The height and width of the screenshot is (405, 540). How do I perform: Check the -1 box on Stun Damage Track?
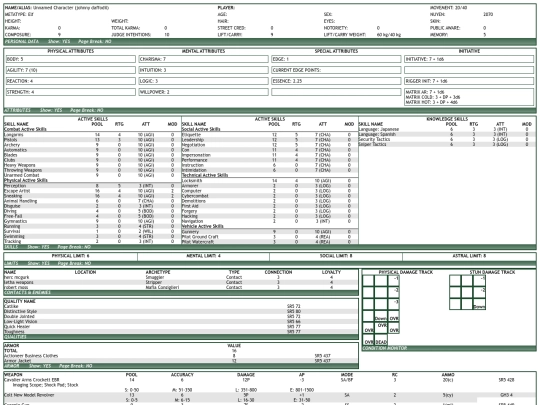click(479, 281)
